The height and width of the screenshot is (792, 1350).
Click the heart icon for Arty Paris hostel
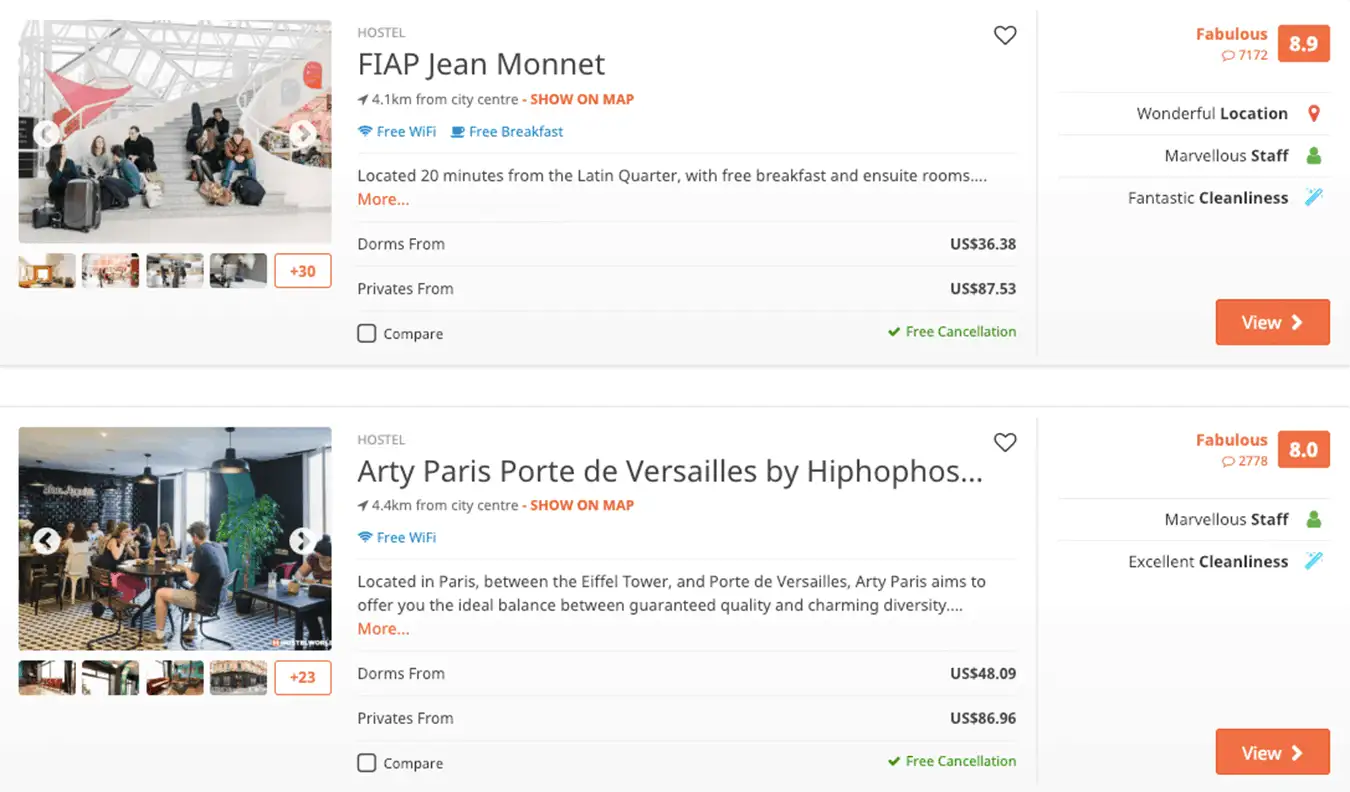point(1005,442)
